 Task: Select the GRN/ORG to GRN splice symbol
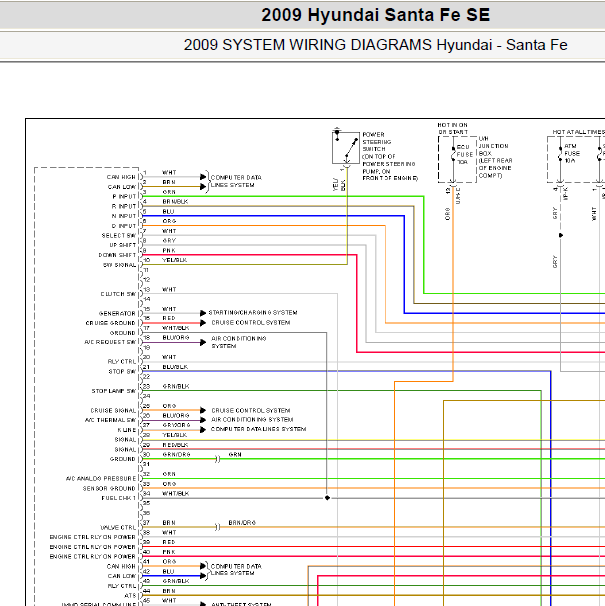pos(217,459)
